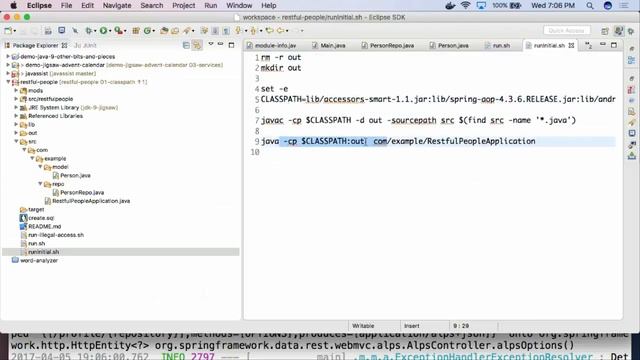Close the runinitial.sh editor tab
The width and height of the screenshot is (640, 360).
(x=571, y=45)
